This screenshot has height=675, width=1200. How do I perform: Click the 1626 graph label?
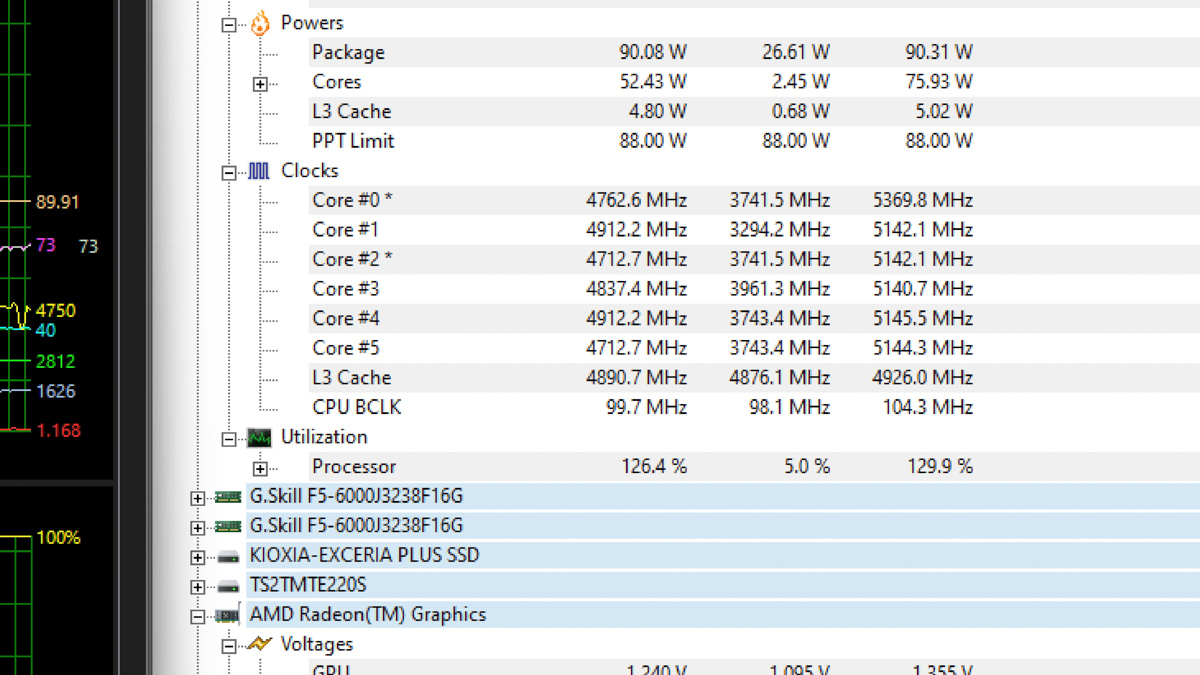[x=55, y=391]
